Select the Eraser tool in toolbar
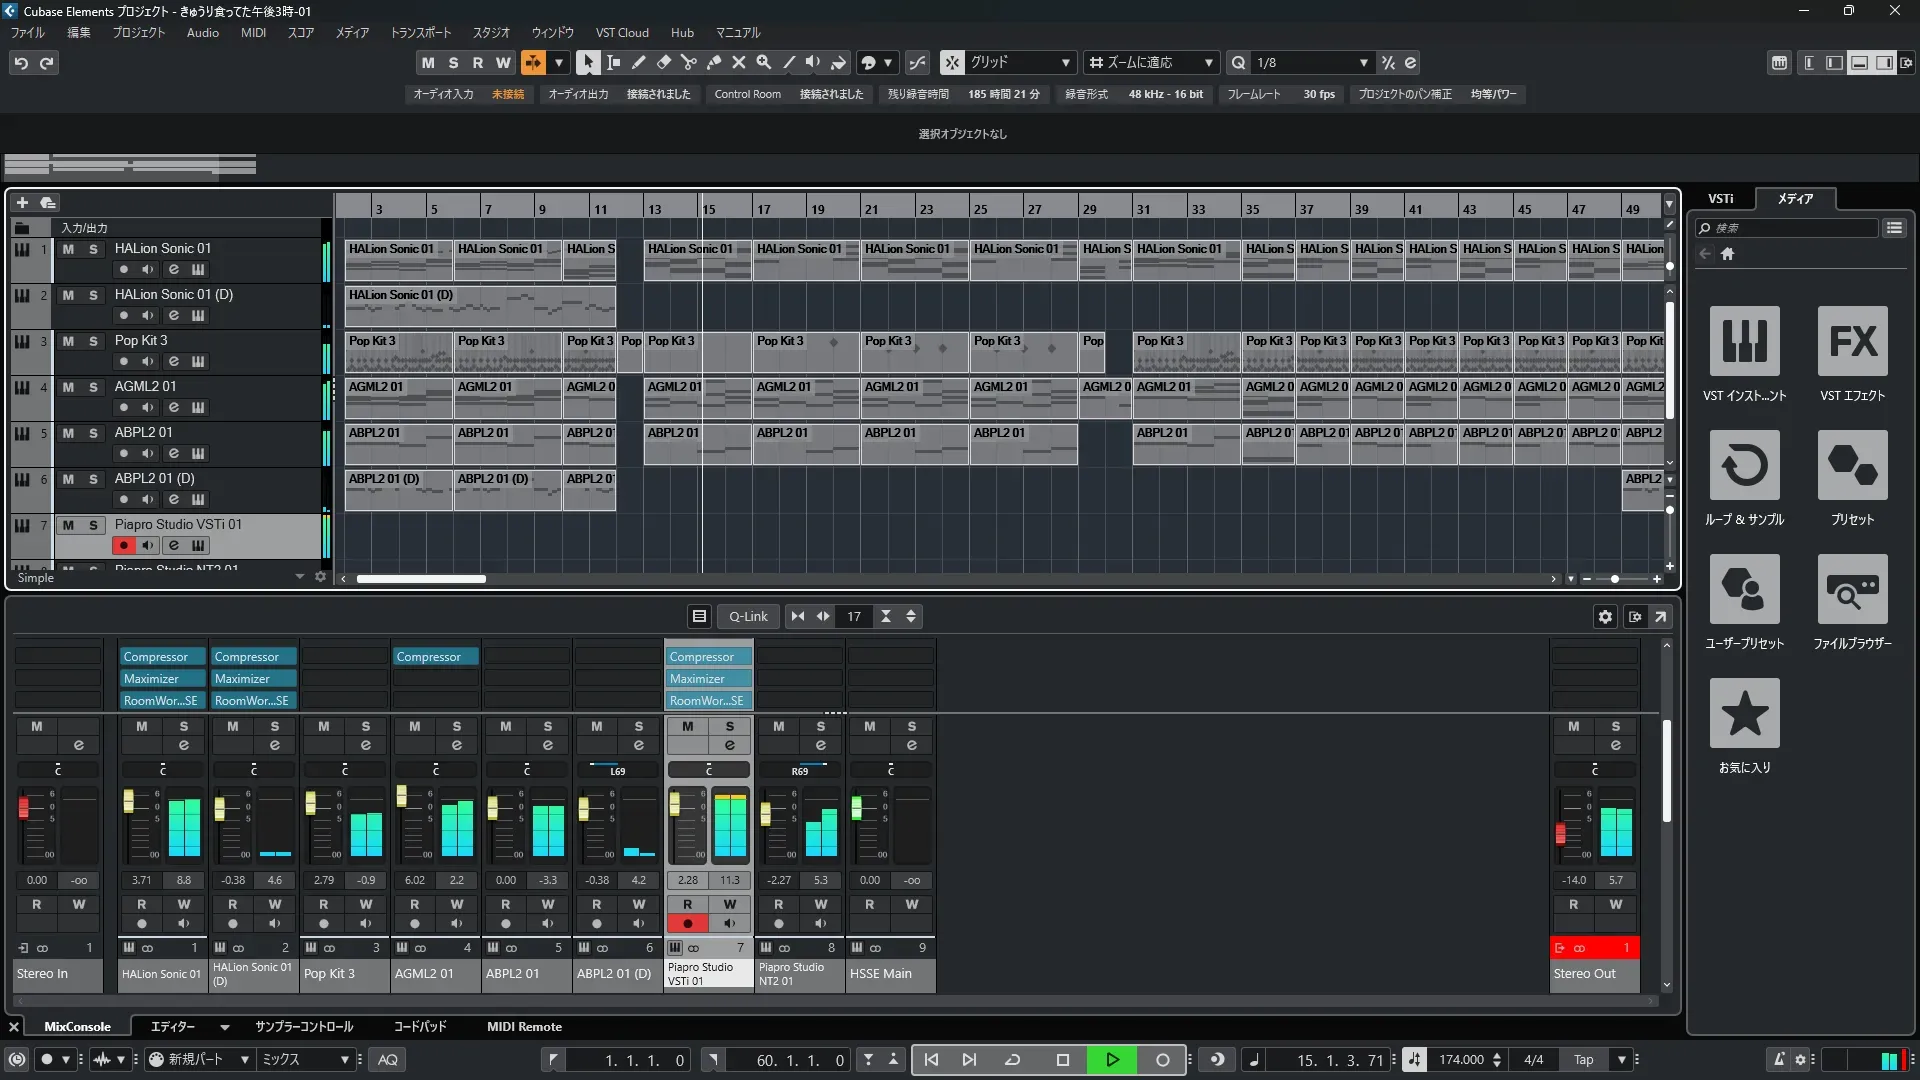The height and width of the screenshot is (1080, 1920). click(x=663, y=62)
